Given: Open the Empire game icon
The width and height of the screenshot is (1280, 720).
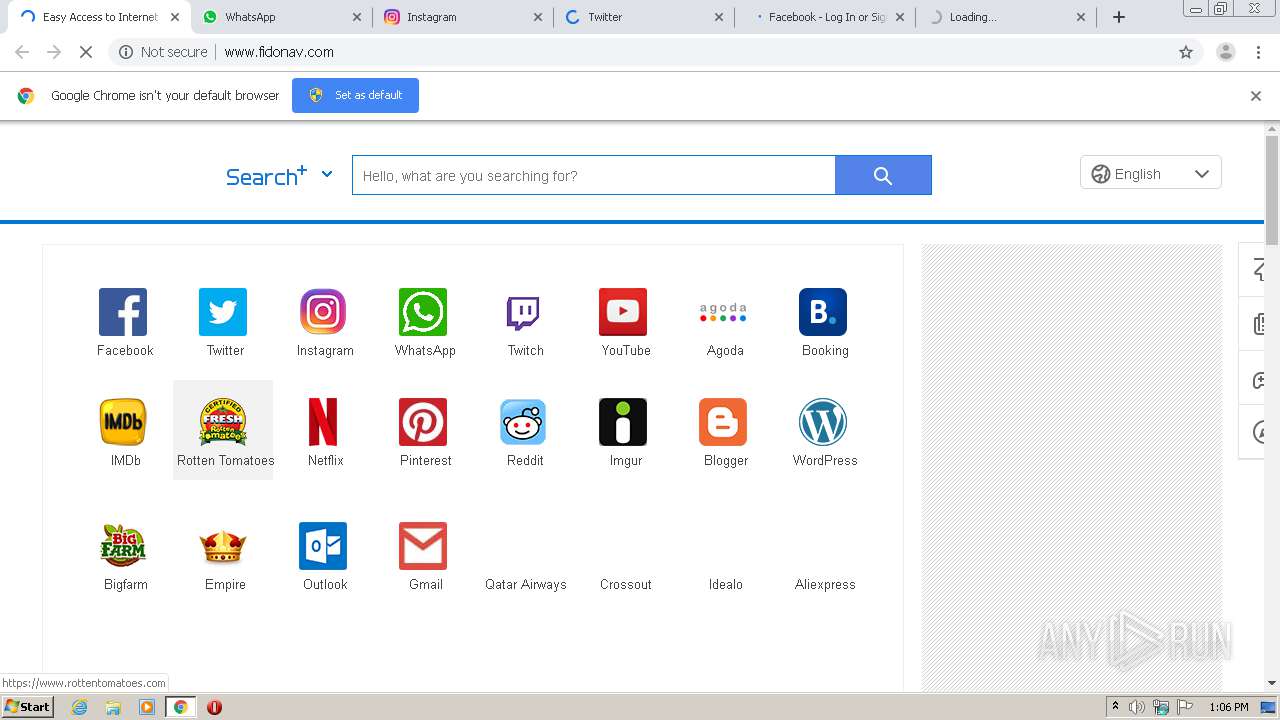Looking at the screenshot, I should (x=223, y=546).
